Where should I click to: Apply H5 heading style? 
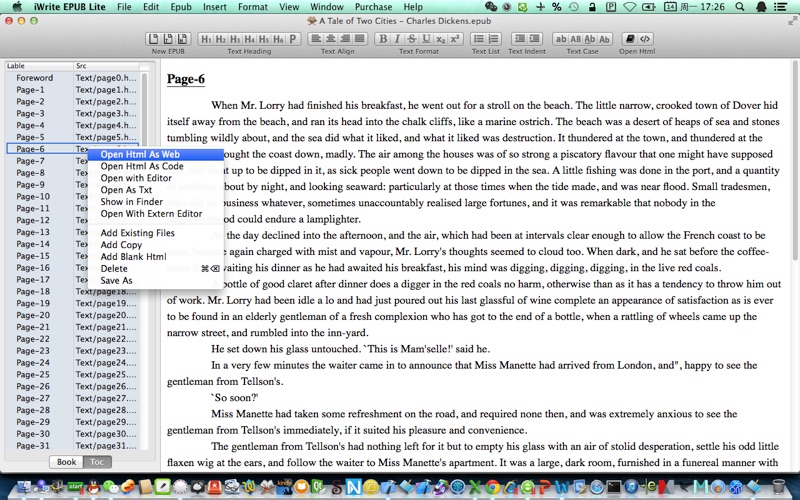pos(263,39)
